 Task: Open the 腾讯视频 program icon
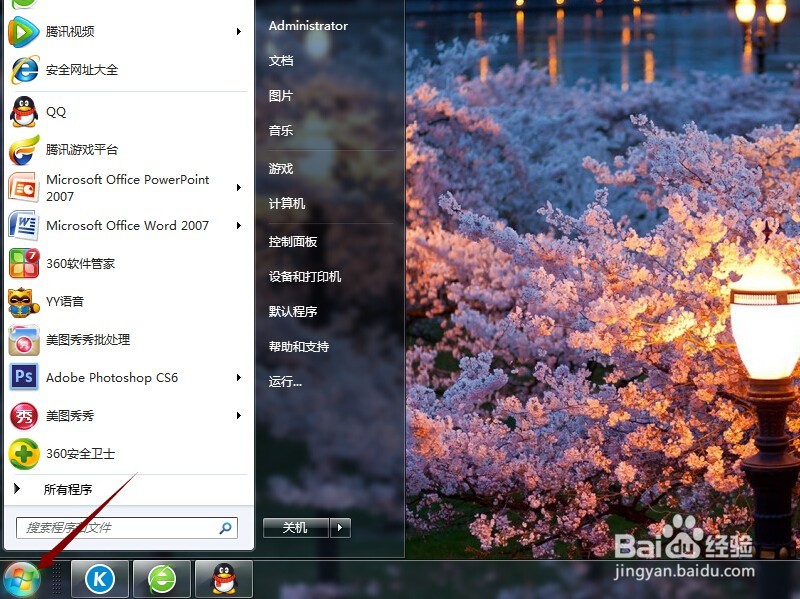click(x=23, y=32)
